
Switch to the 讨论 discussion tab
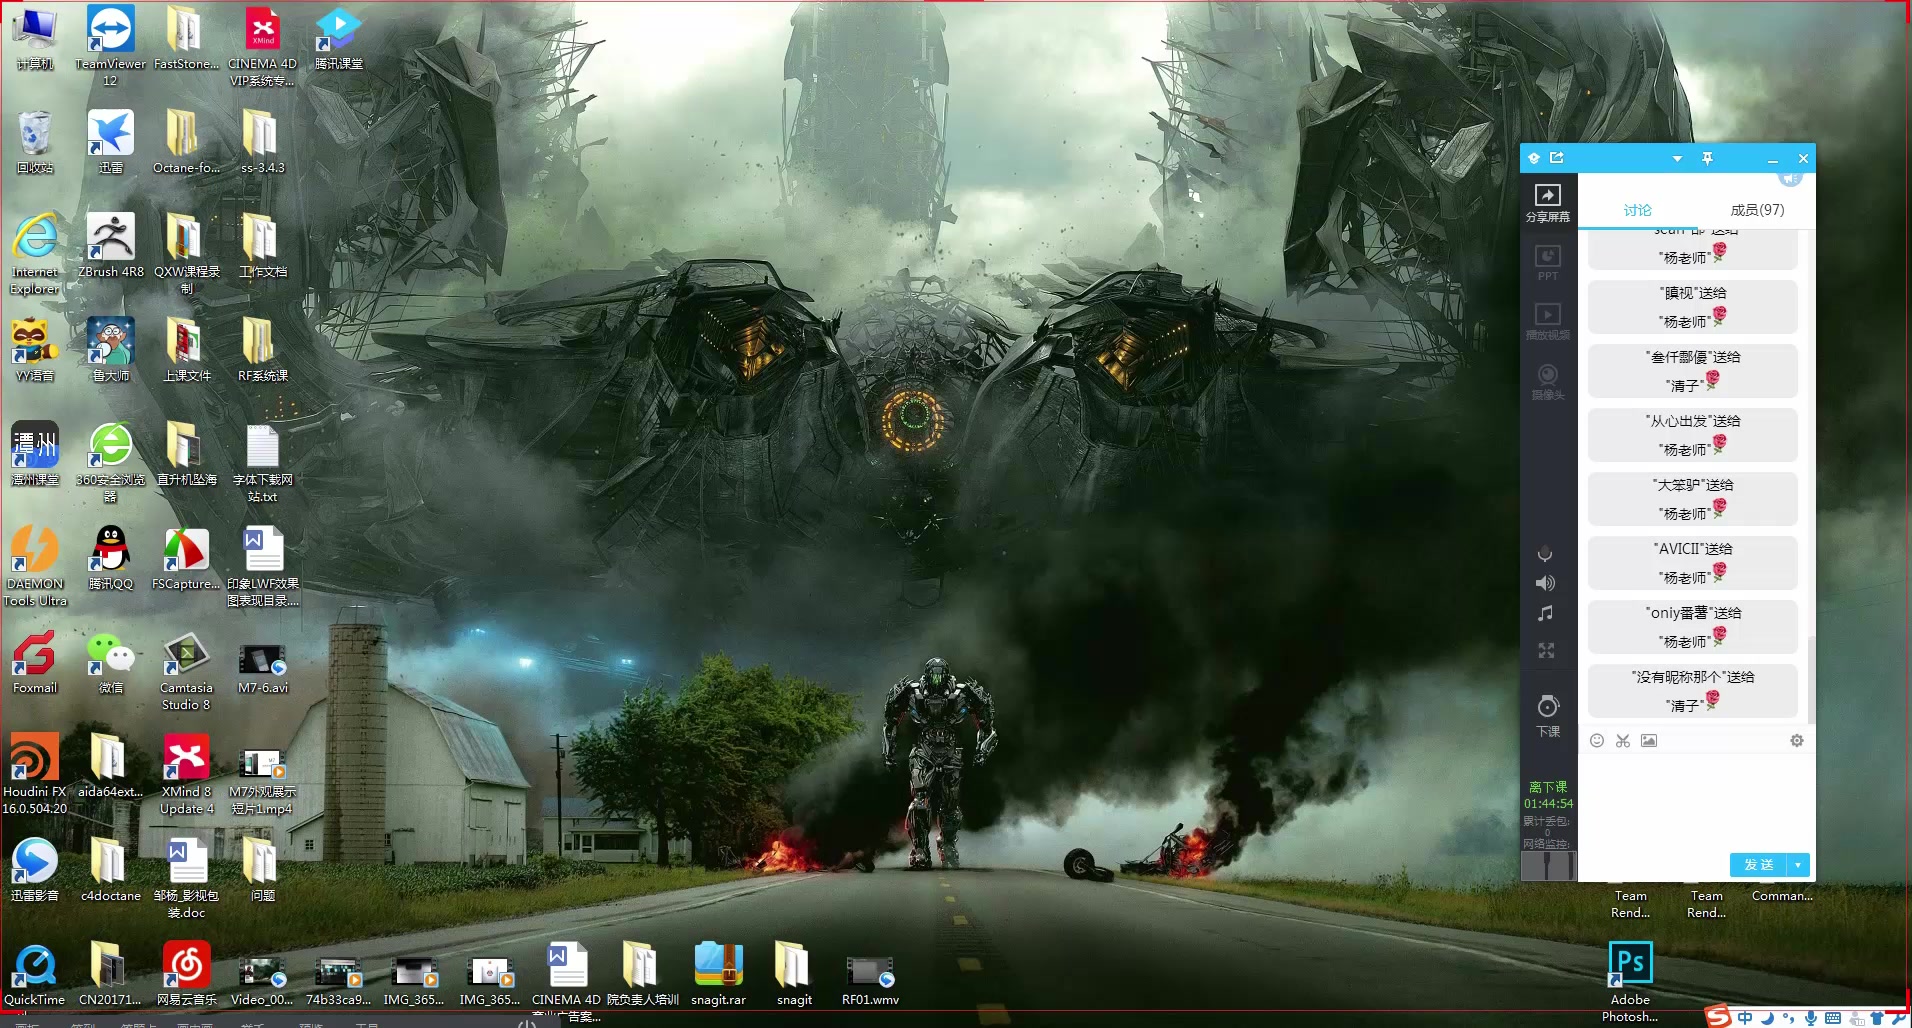[1637, 210]
